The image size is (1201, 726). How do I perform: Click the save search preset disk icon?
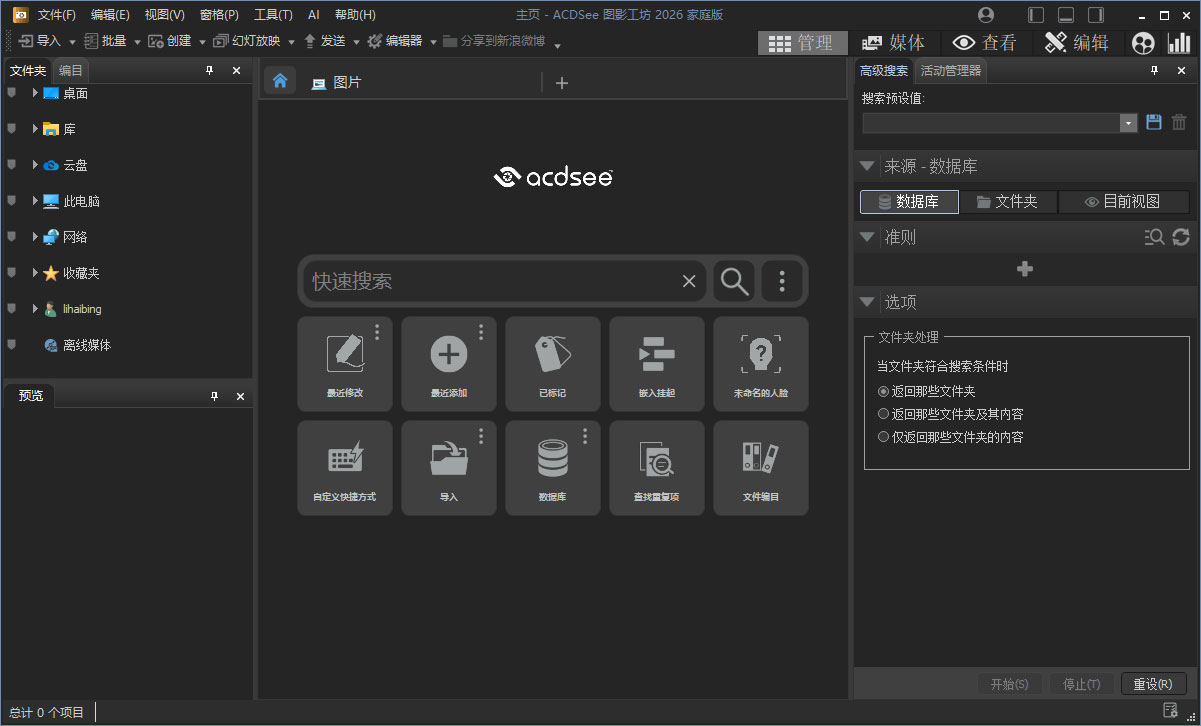[1154, 121]
